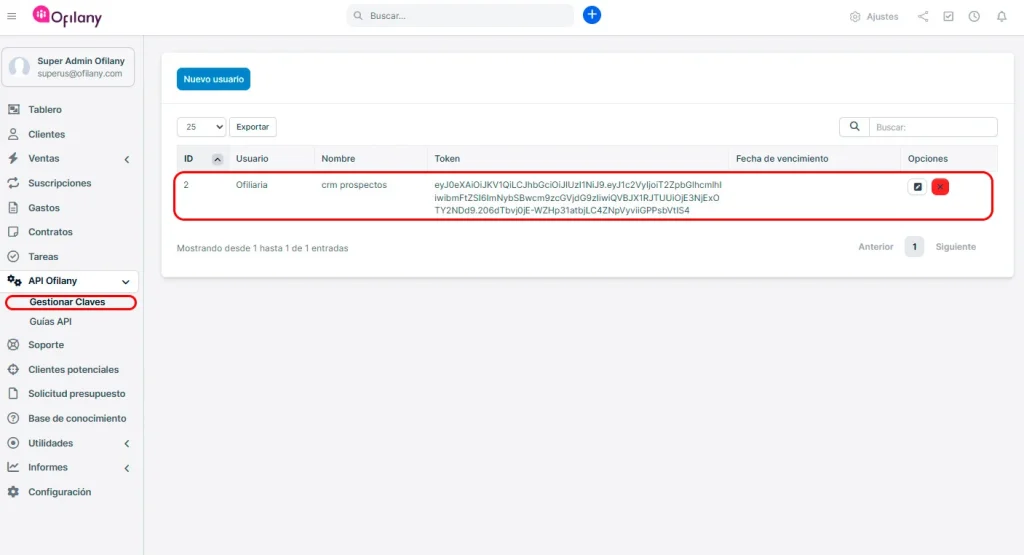Open the checkbox tasks icon in header
Viewport: 1024px width, 555px height.
coord(948,17)
